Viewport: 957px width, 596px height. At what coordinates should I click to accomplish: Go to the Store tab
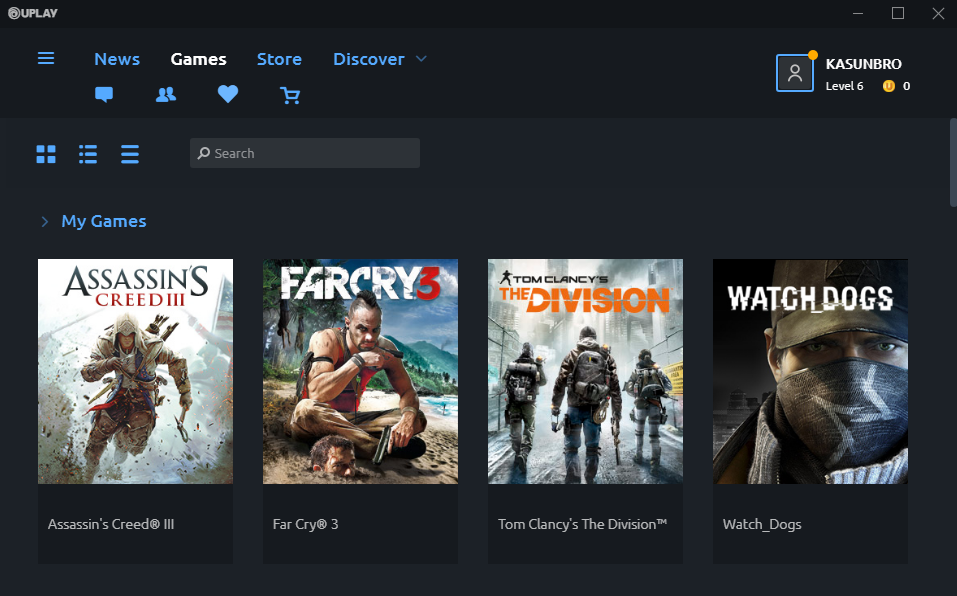tap(279, 59)
